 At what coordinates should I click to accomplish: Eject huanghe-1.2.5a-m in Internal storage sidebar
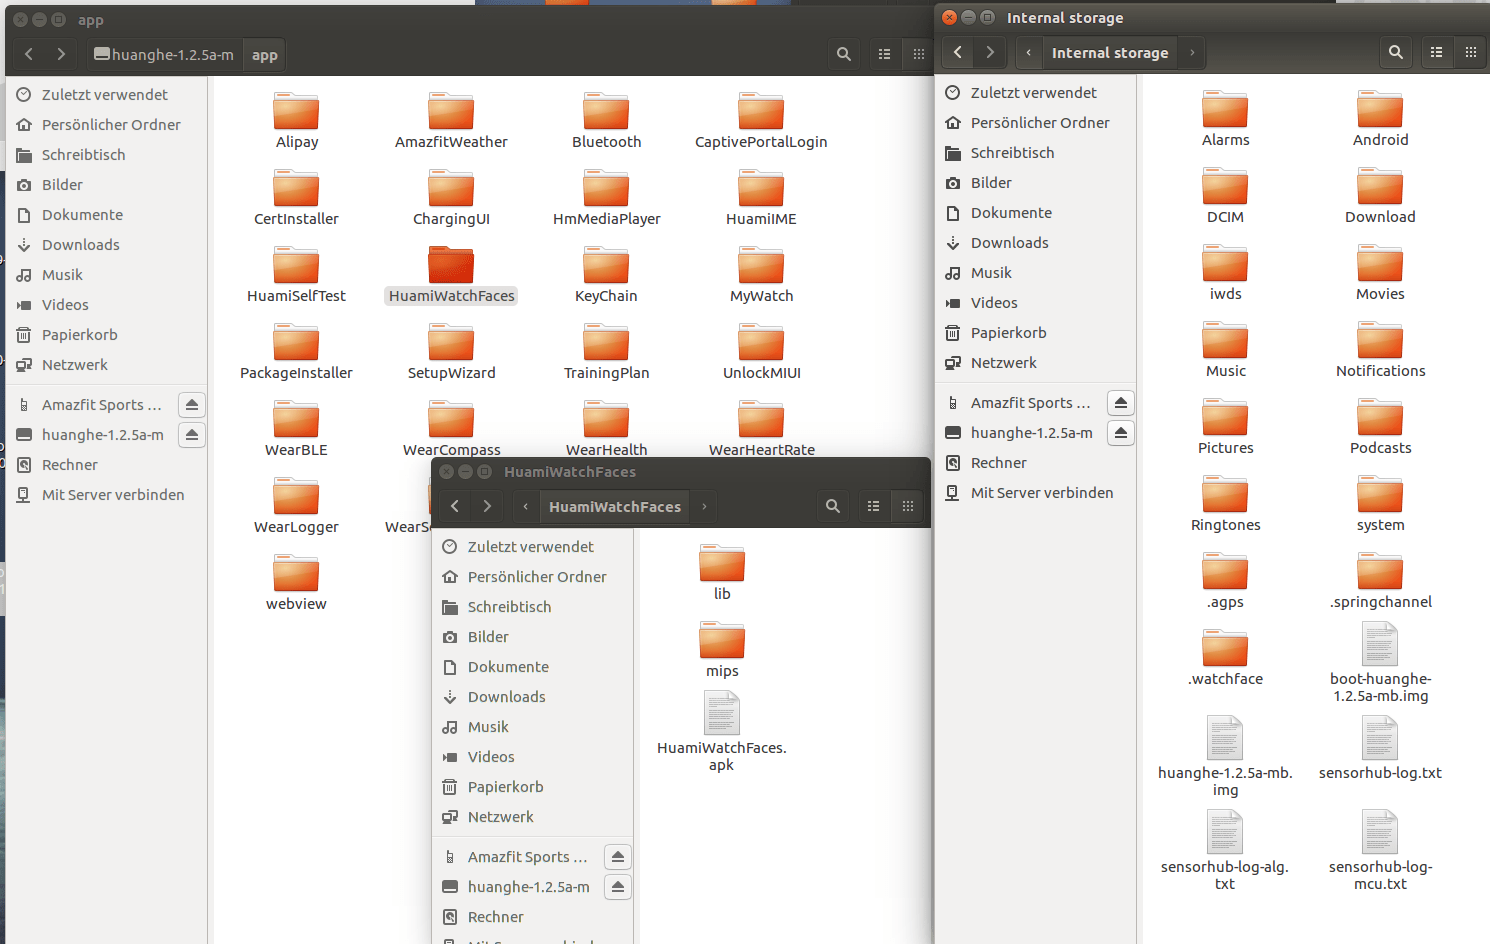click(1121, 433)
